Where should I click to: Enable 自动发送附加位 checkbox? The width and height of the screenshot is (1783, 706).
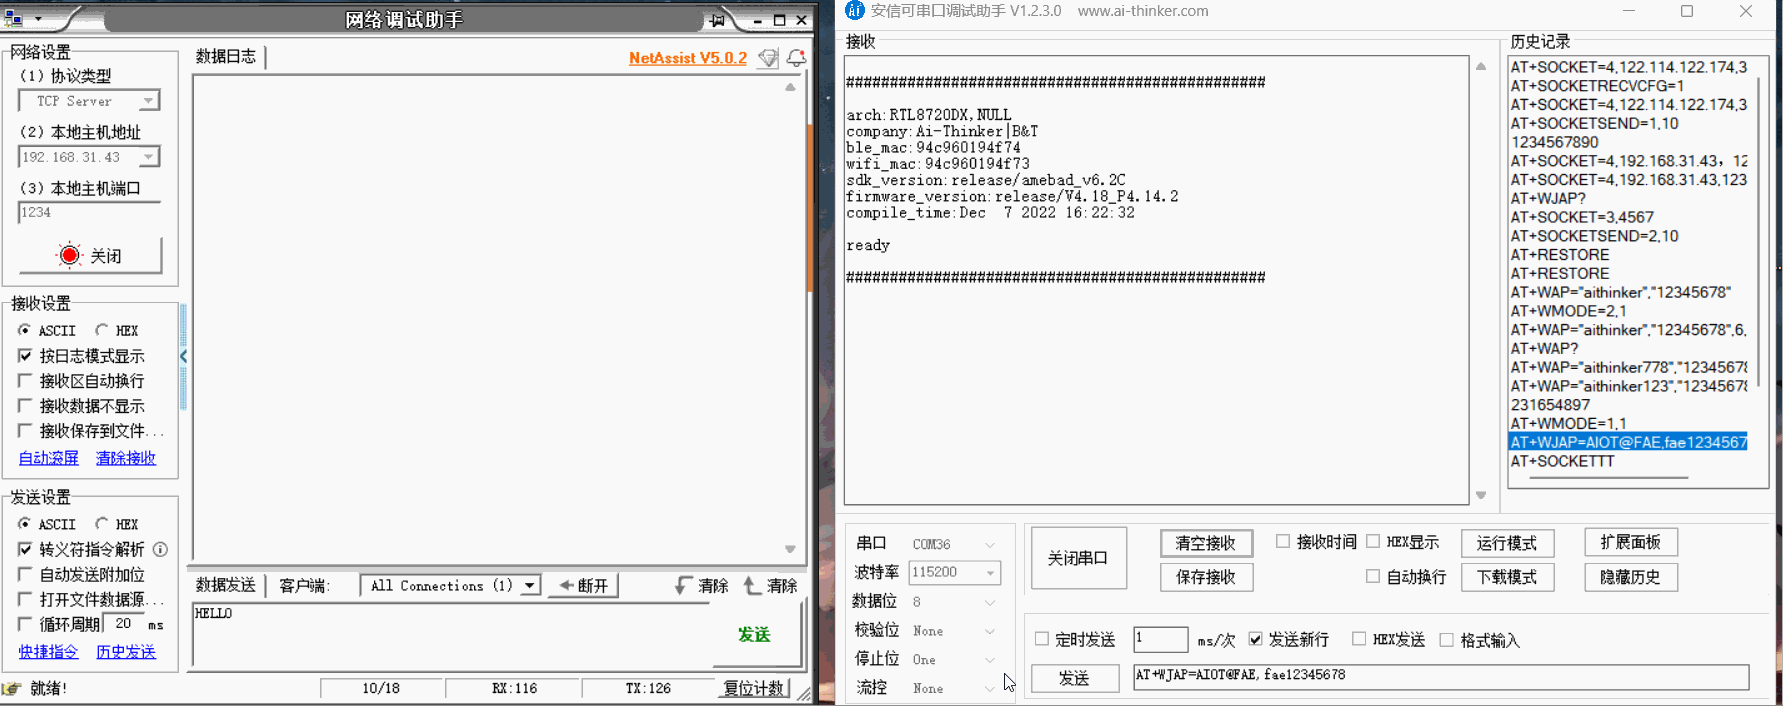pos(25,574)
